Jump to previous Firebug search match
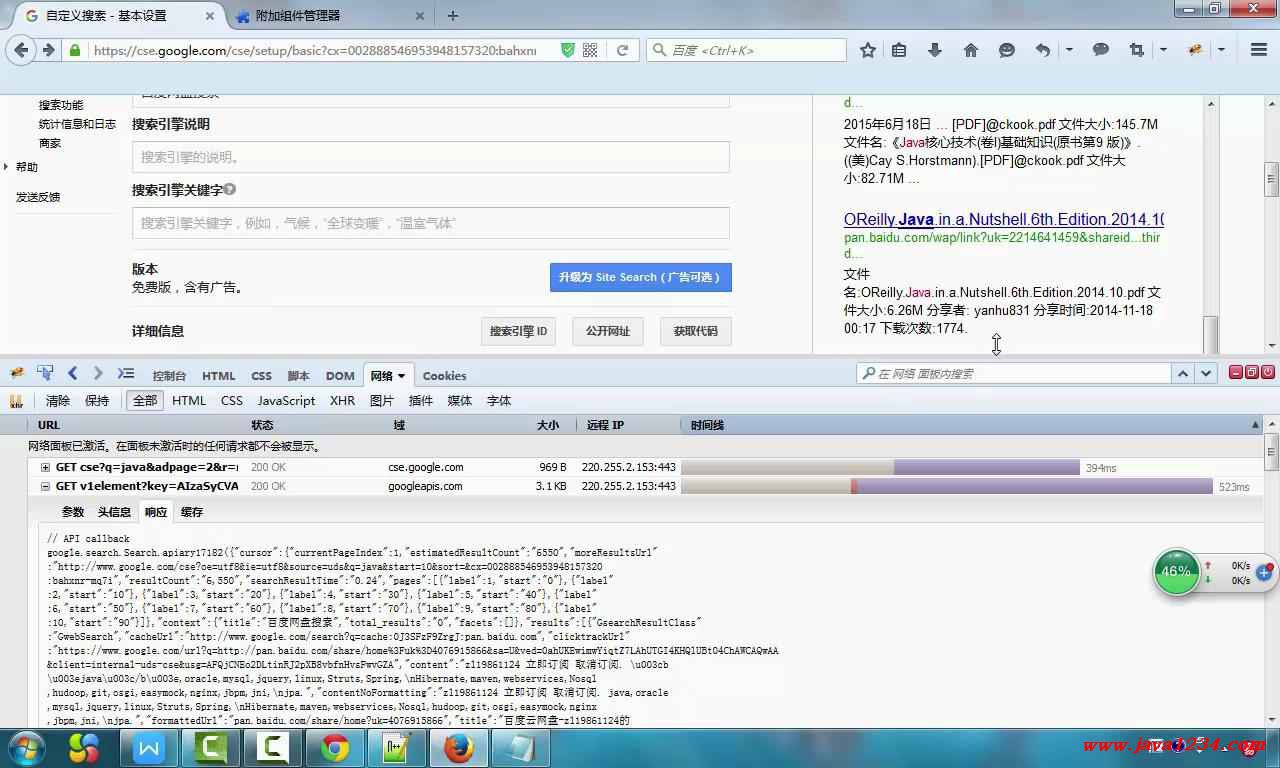This screenshot has height=768, width=1280. click(1183, 373)
